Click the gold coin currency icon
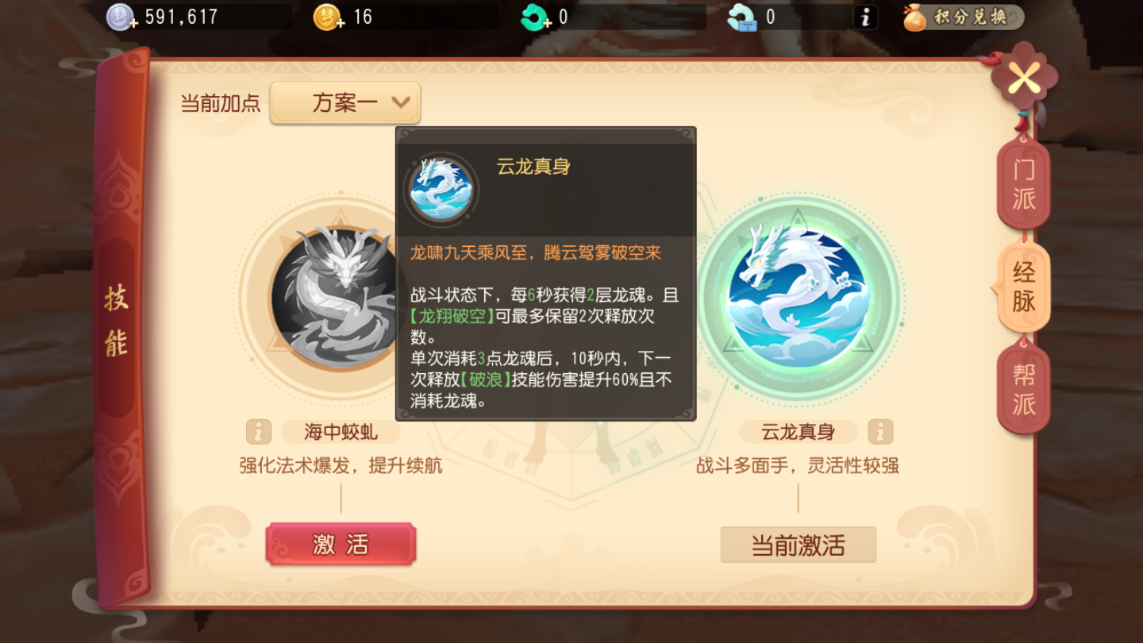1143x643 pixels. [328, 17]
